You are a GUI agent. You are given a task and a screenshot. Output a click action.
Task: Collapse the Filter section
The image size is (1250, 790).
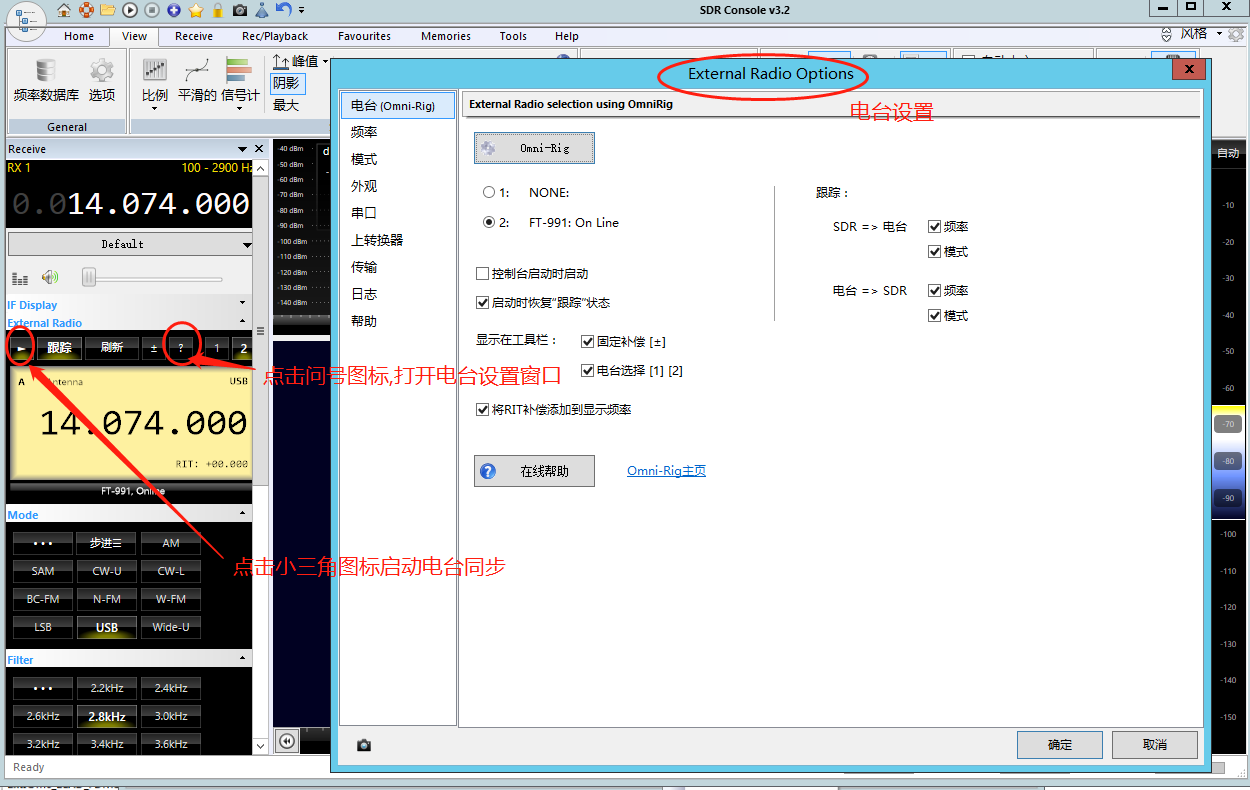tap(242, 659)
